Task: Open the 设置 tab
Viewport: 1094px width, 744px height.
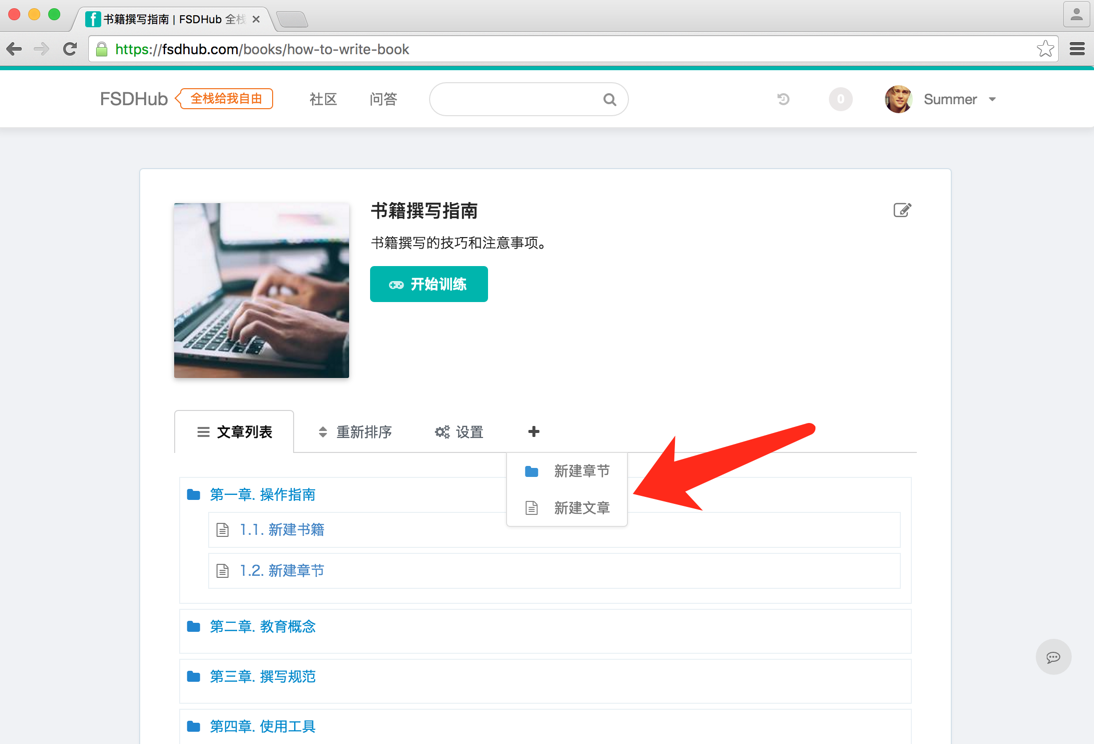Action: point(459,432)
